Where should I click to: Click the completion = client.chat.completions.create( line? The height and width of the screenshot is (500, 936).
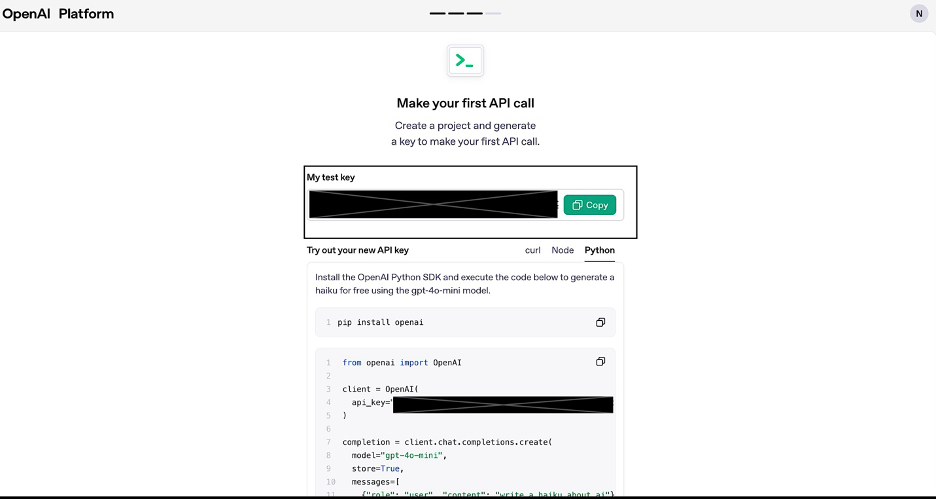click(447, 442)
